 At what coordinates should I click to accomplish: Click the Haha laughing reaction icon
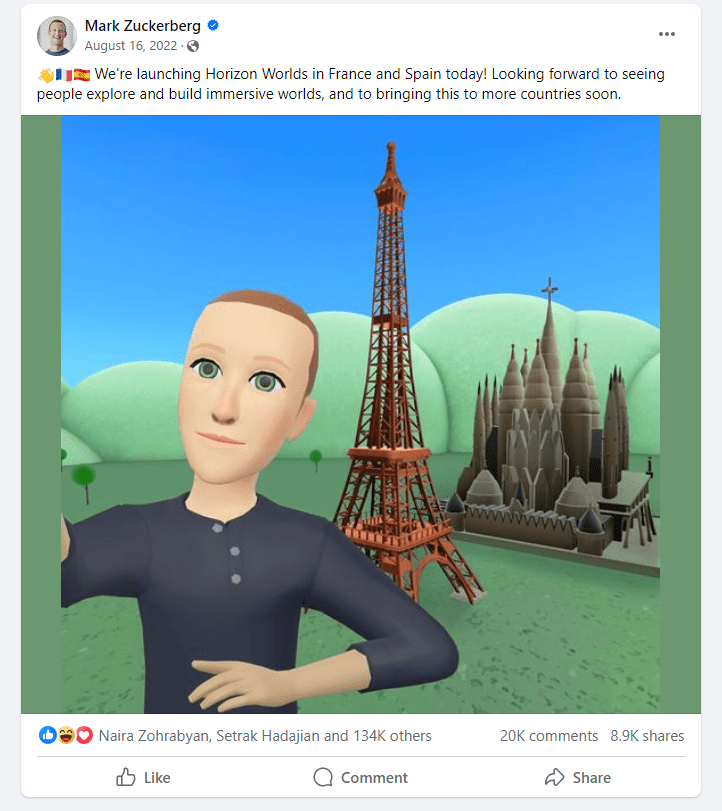(x=66, y=735)
